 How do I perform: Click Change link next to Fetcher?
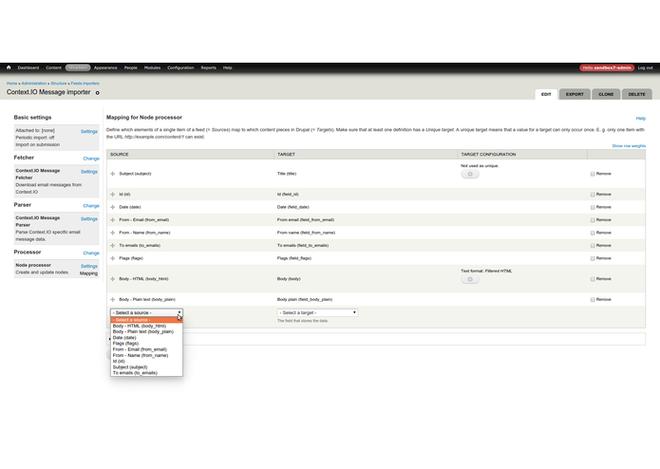(91, 159)
